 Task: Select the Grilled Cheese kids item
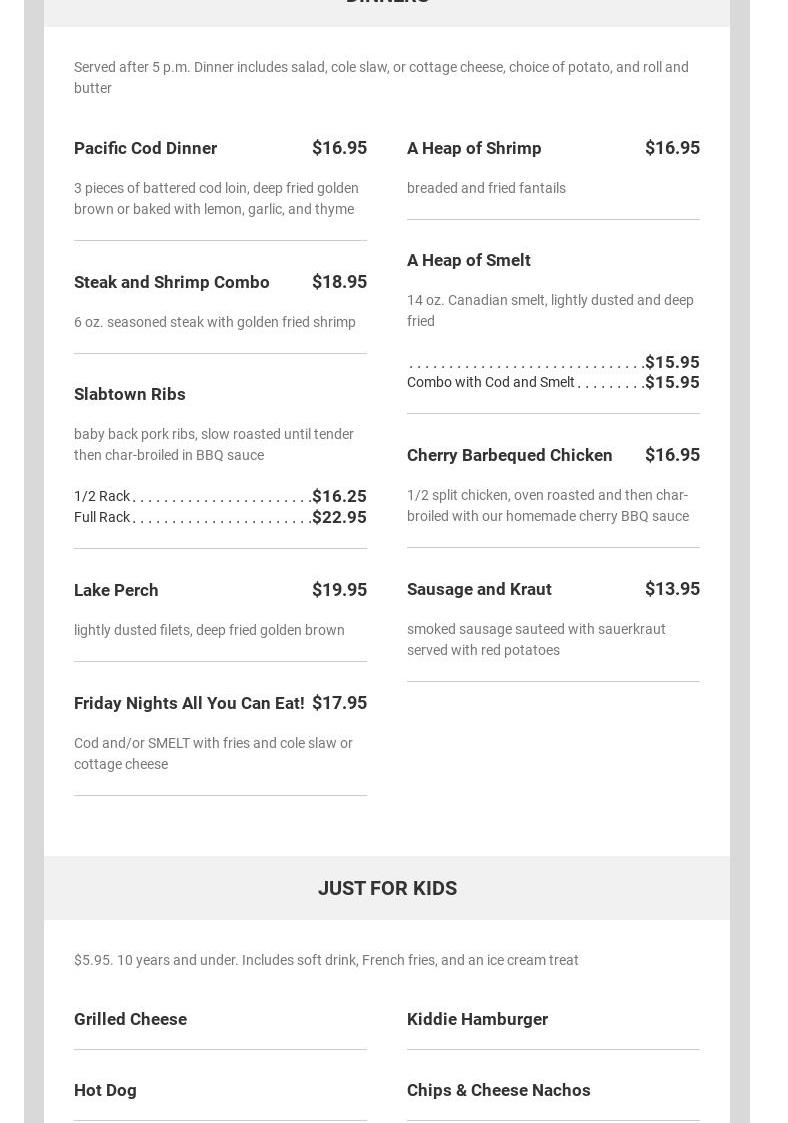(x=130, y=1019)
